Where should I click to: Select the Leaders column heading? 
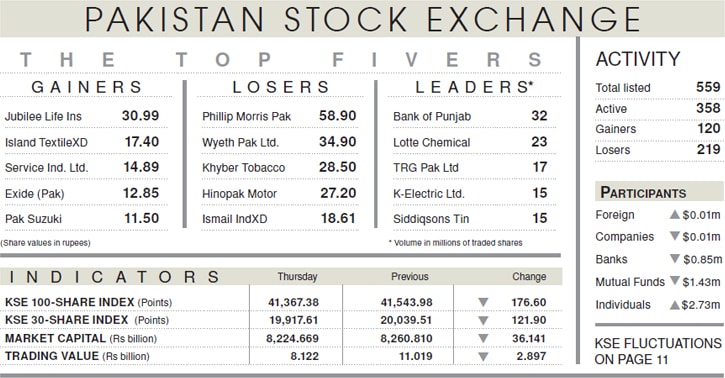pos(474,87)
